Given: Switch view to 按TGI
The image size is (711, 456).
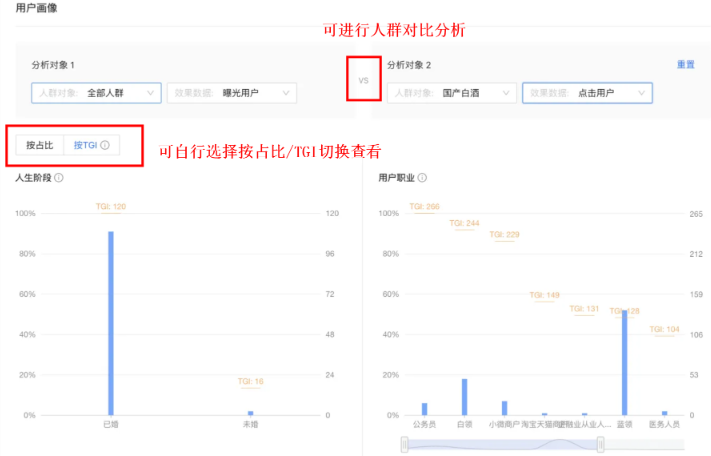Looking at the screenshot, I should (x=92, y=145).
